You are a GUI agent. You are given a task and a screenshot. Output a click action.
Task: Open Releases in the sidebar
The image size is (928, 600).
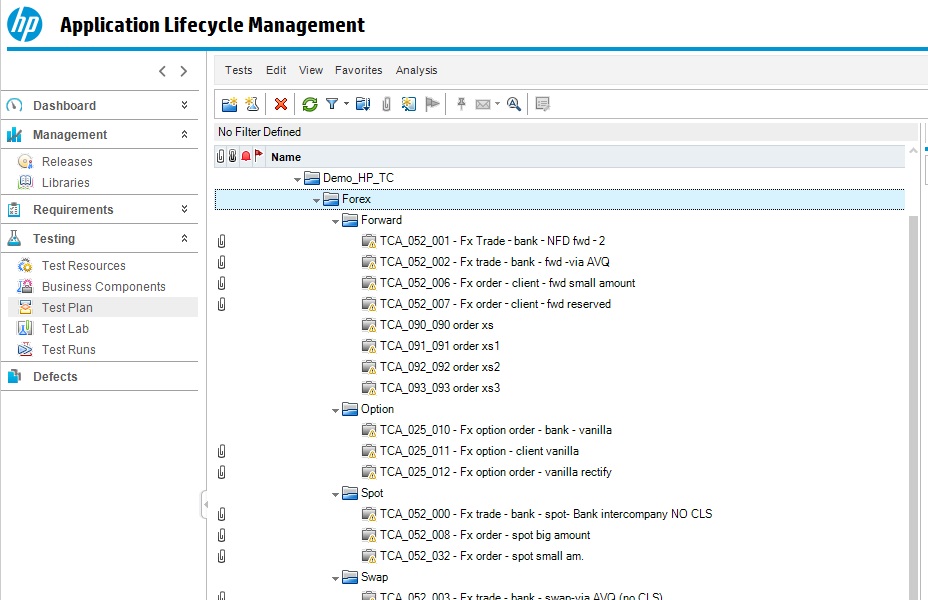point(67,162)
